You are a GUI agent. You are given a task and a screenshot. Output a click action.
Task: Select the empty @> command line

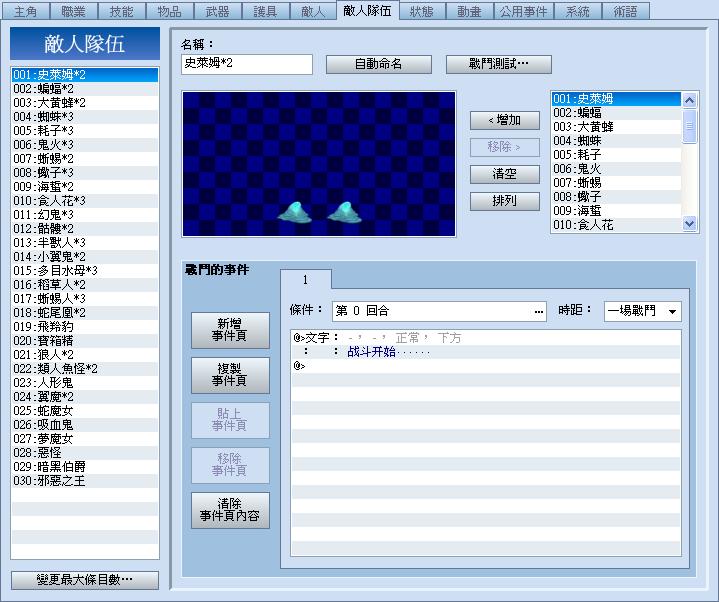tap(486, 366)
